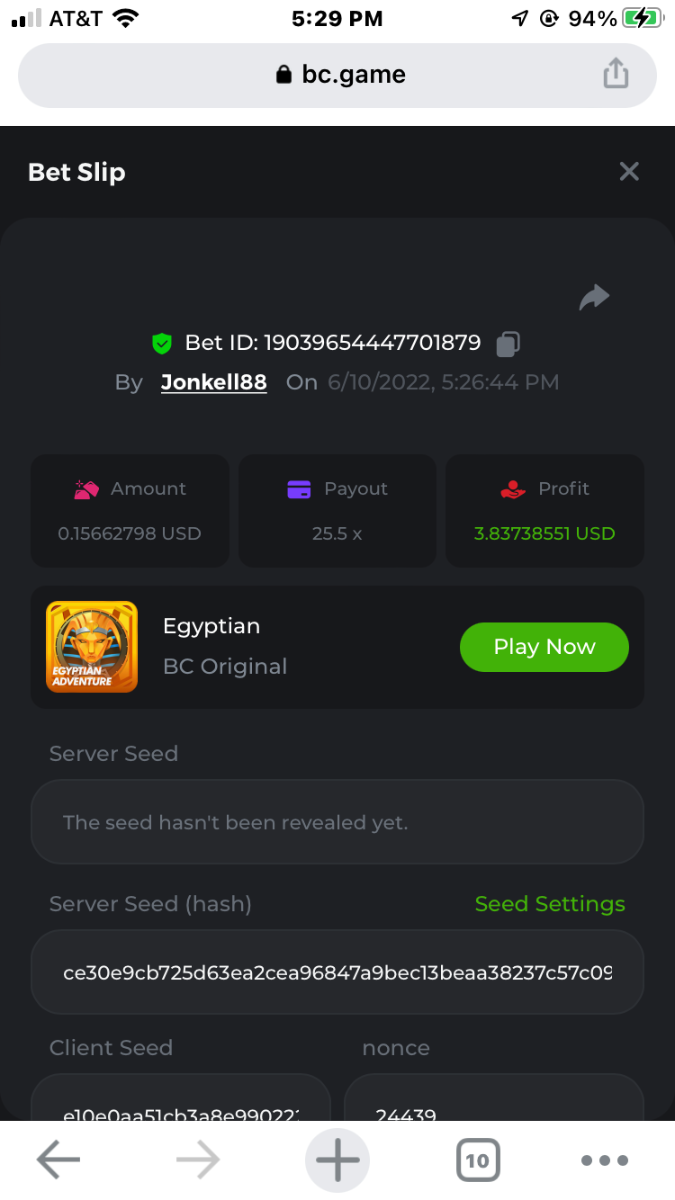Tap the Profit amount card
The width and height of the screenshot is (675, 1200).
click(x=544, y=511)
